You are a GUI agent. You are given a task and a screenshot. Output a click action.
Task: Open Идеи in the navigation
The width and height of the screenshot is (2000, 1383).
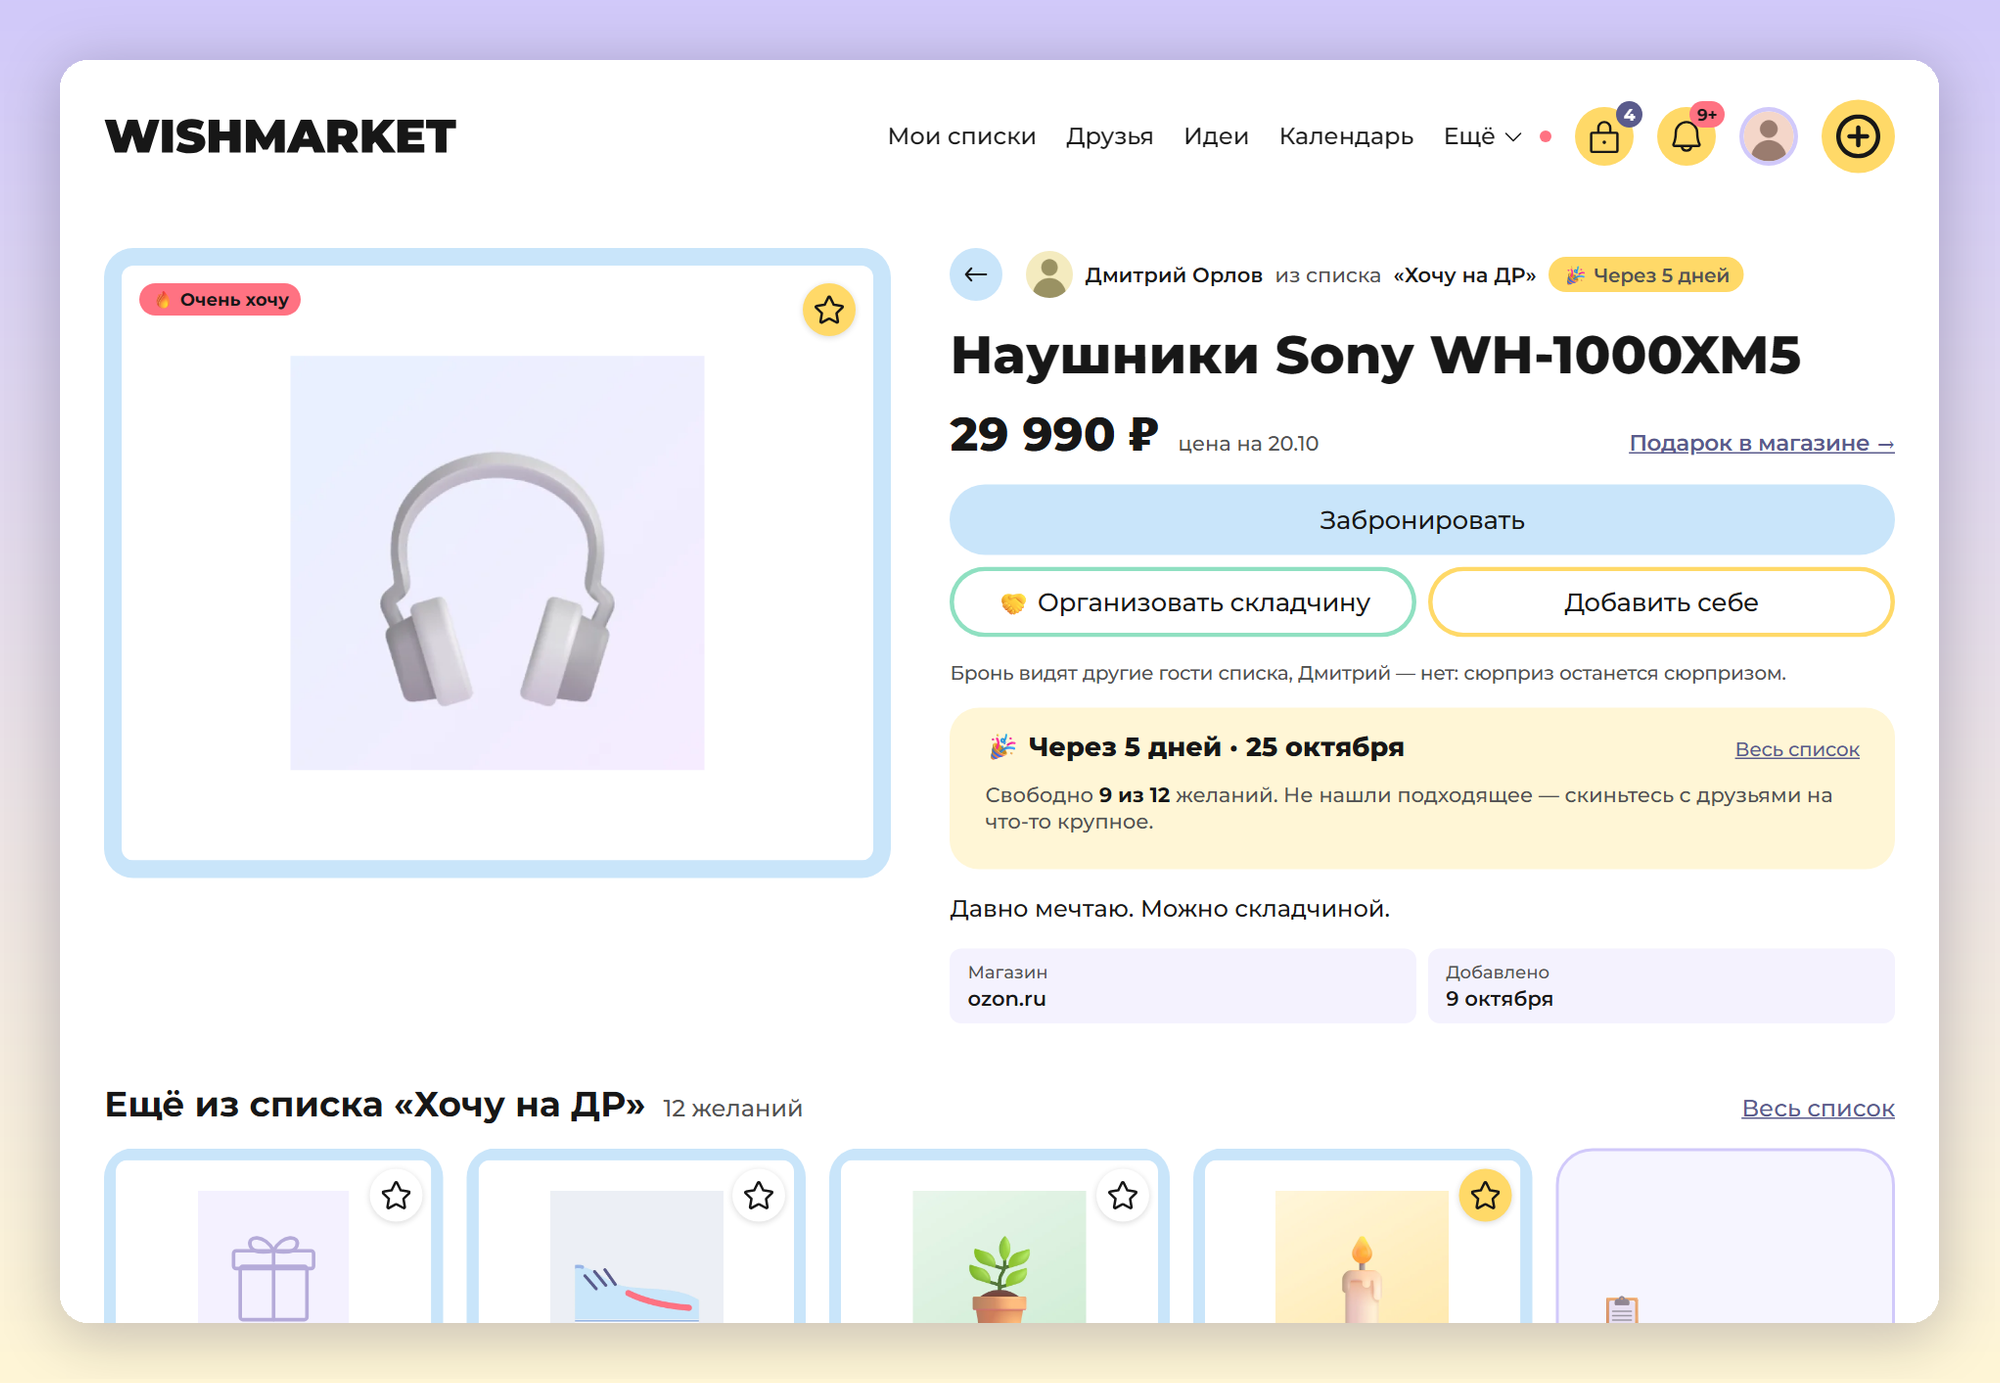point(1216,136)
